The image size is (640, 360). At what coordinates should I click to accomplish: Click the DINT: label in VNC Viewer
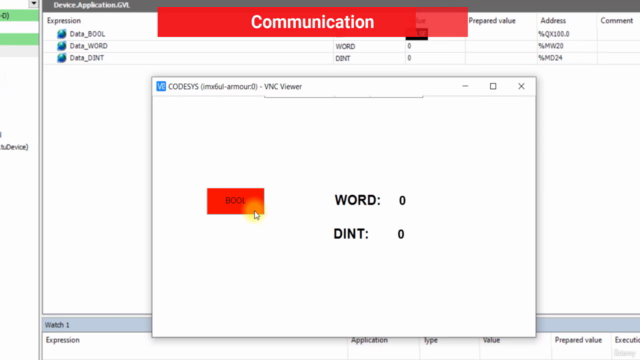pos(351,234)
